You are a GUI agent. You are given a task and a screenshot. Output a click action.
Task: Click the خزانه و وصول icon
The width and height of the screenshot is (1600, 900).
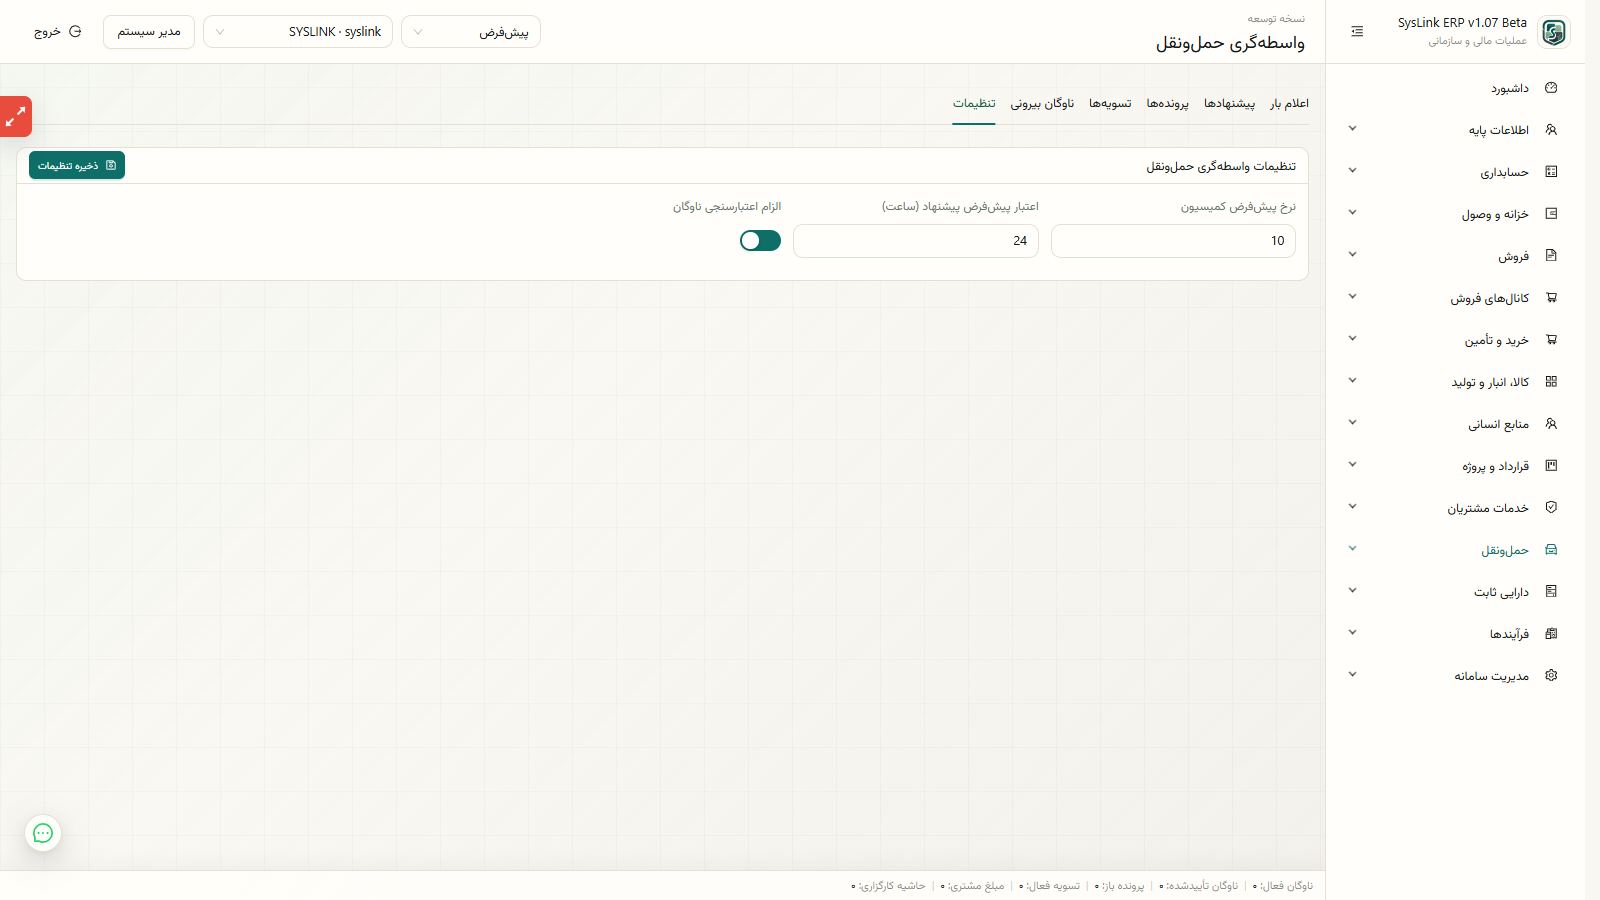[x=1551, y=214]
